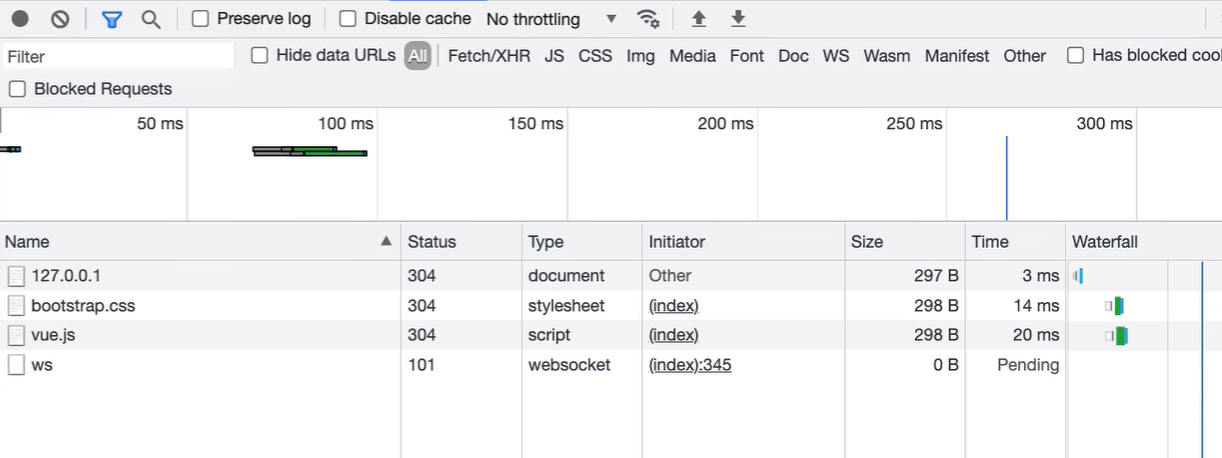Click the bootstrap.css file icon
The height and width of the screenshot is (458, 1222).
(16, 306)
